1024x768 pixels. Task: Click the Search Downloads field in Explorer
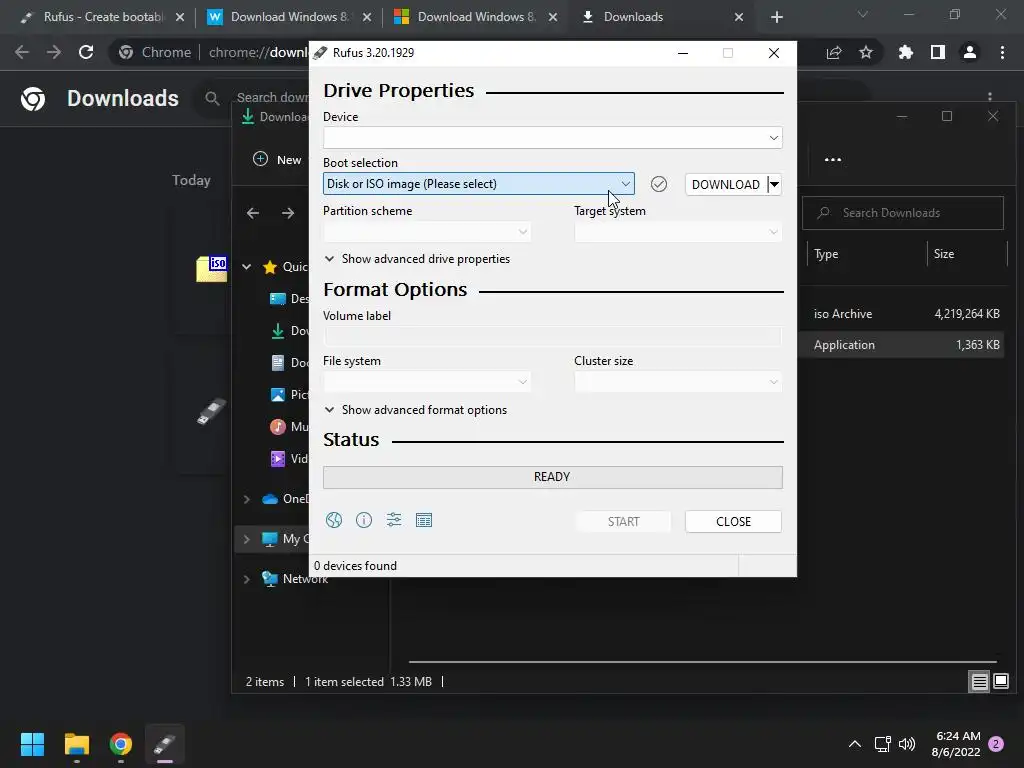point(903,213)
